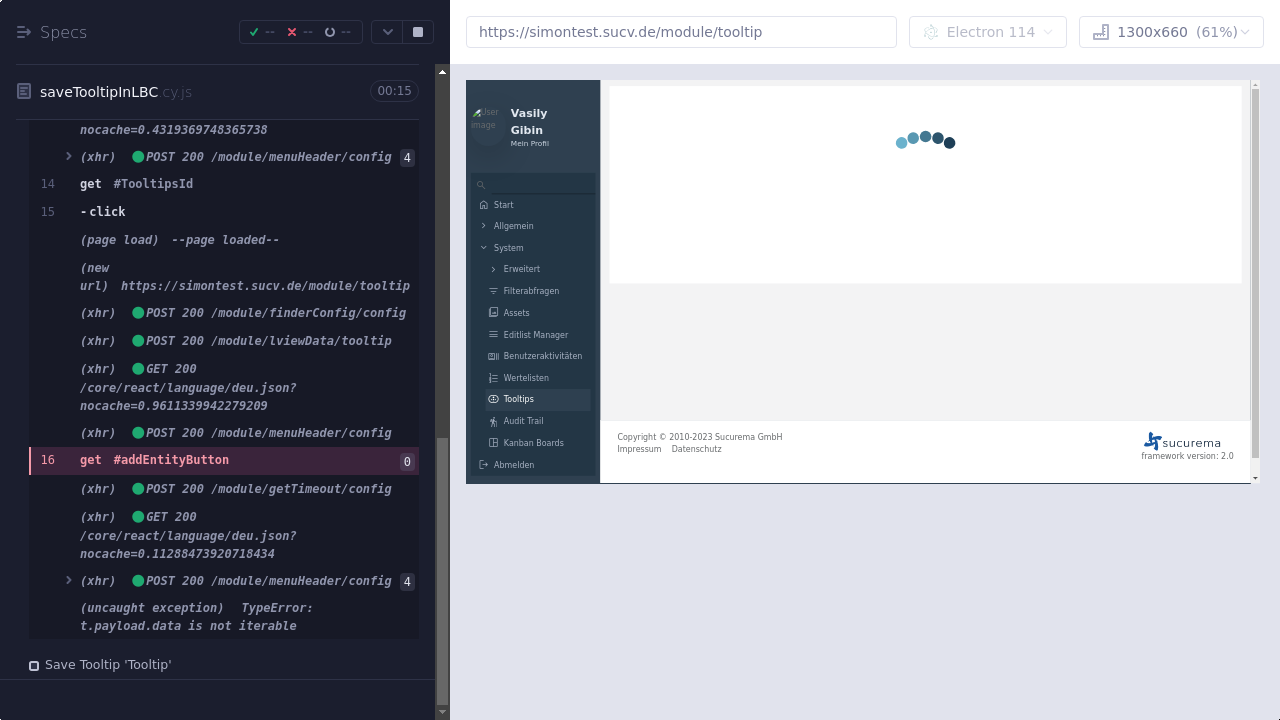
Task: Click the Kanban Boards sidebar icon
Action: (x=493, y=443)
